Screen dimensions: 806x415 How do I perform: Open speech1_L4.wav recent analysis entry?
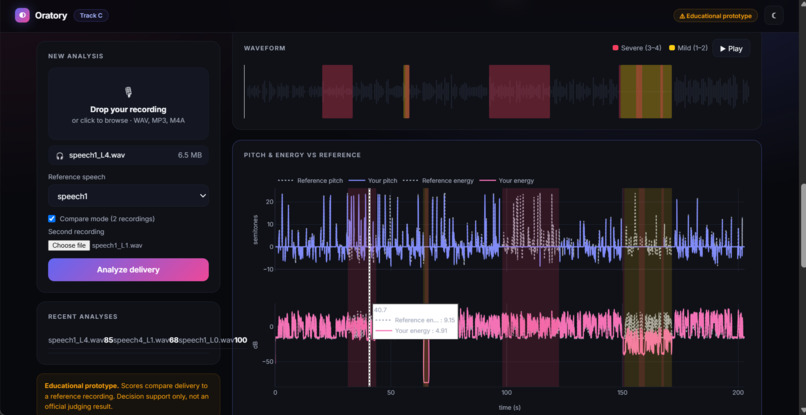81,340
